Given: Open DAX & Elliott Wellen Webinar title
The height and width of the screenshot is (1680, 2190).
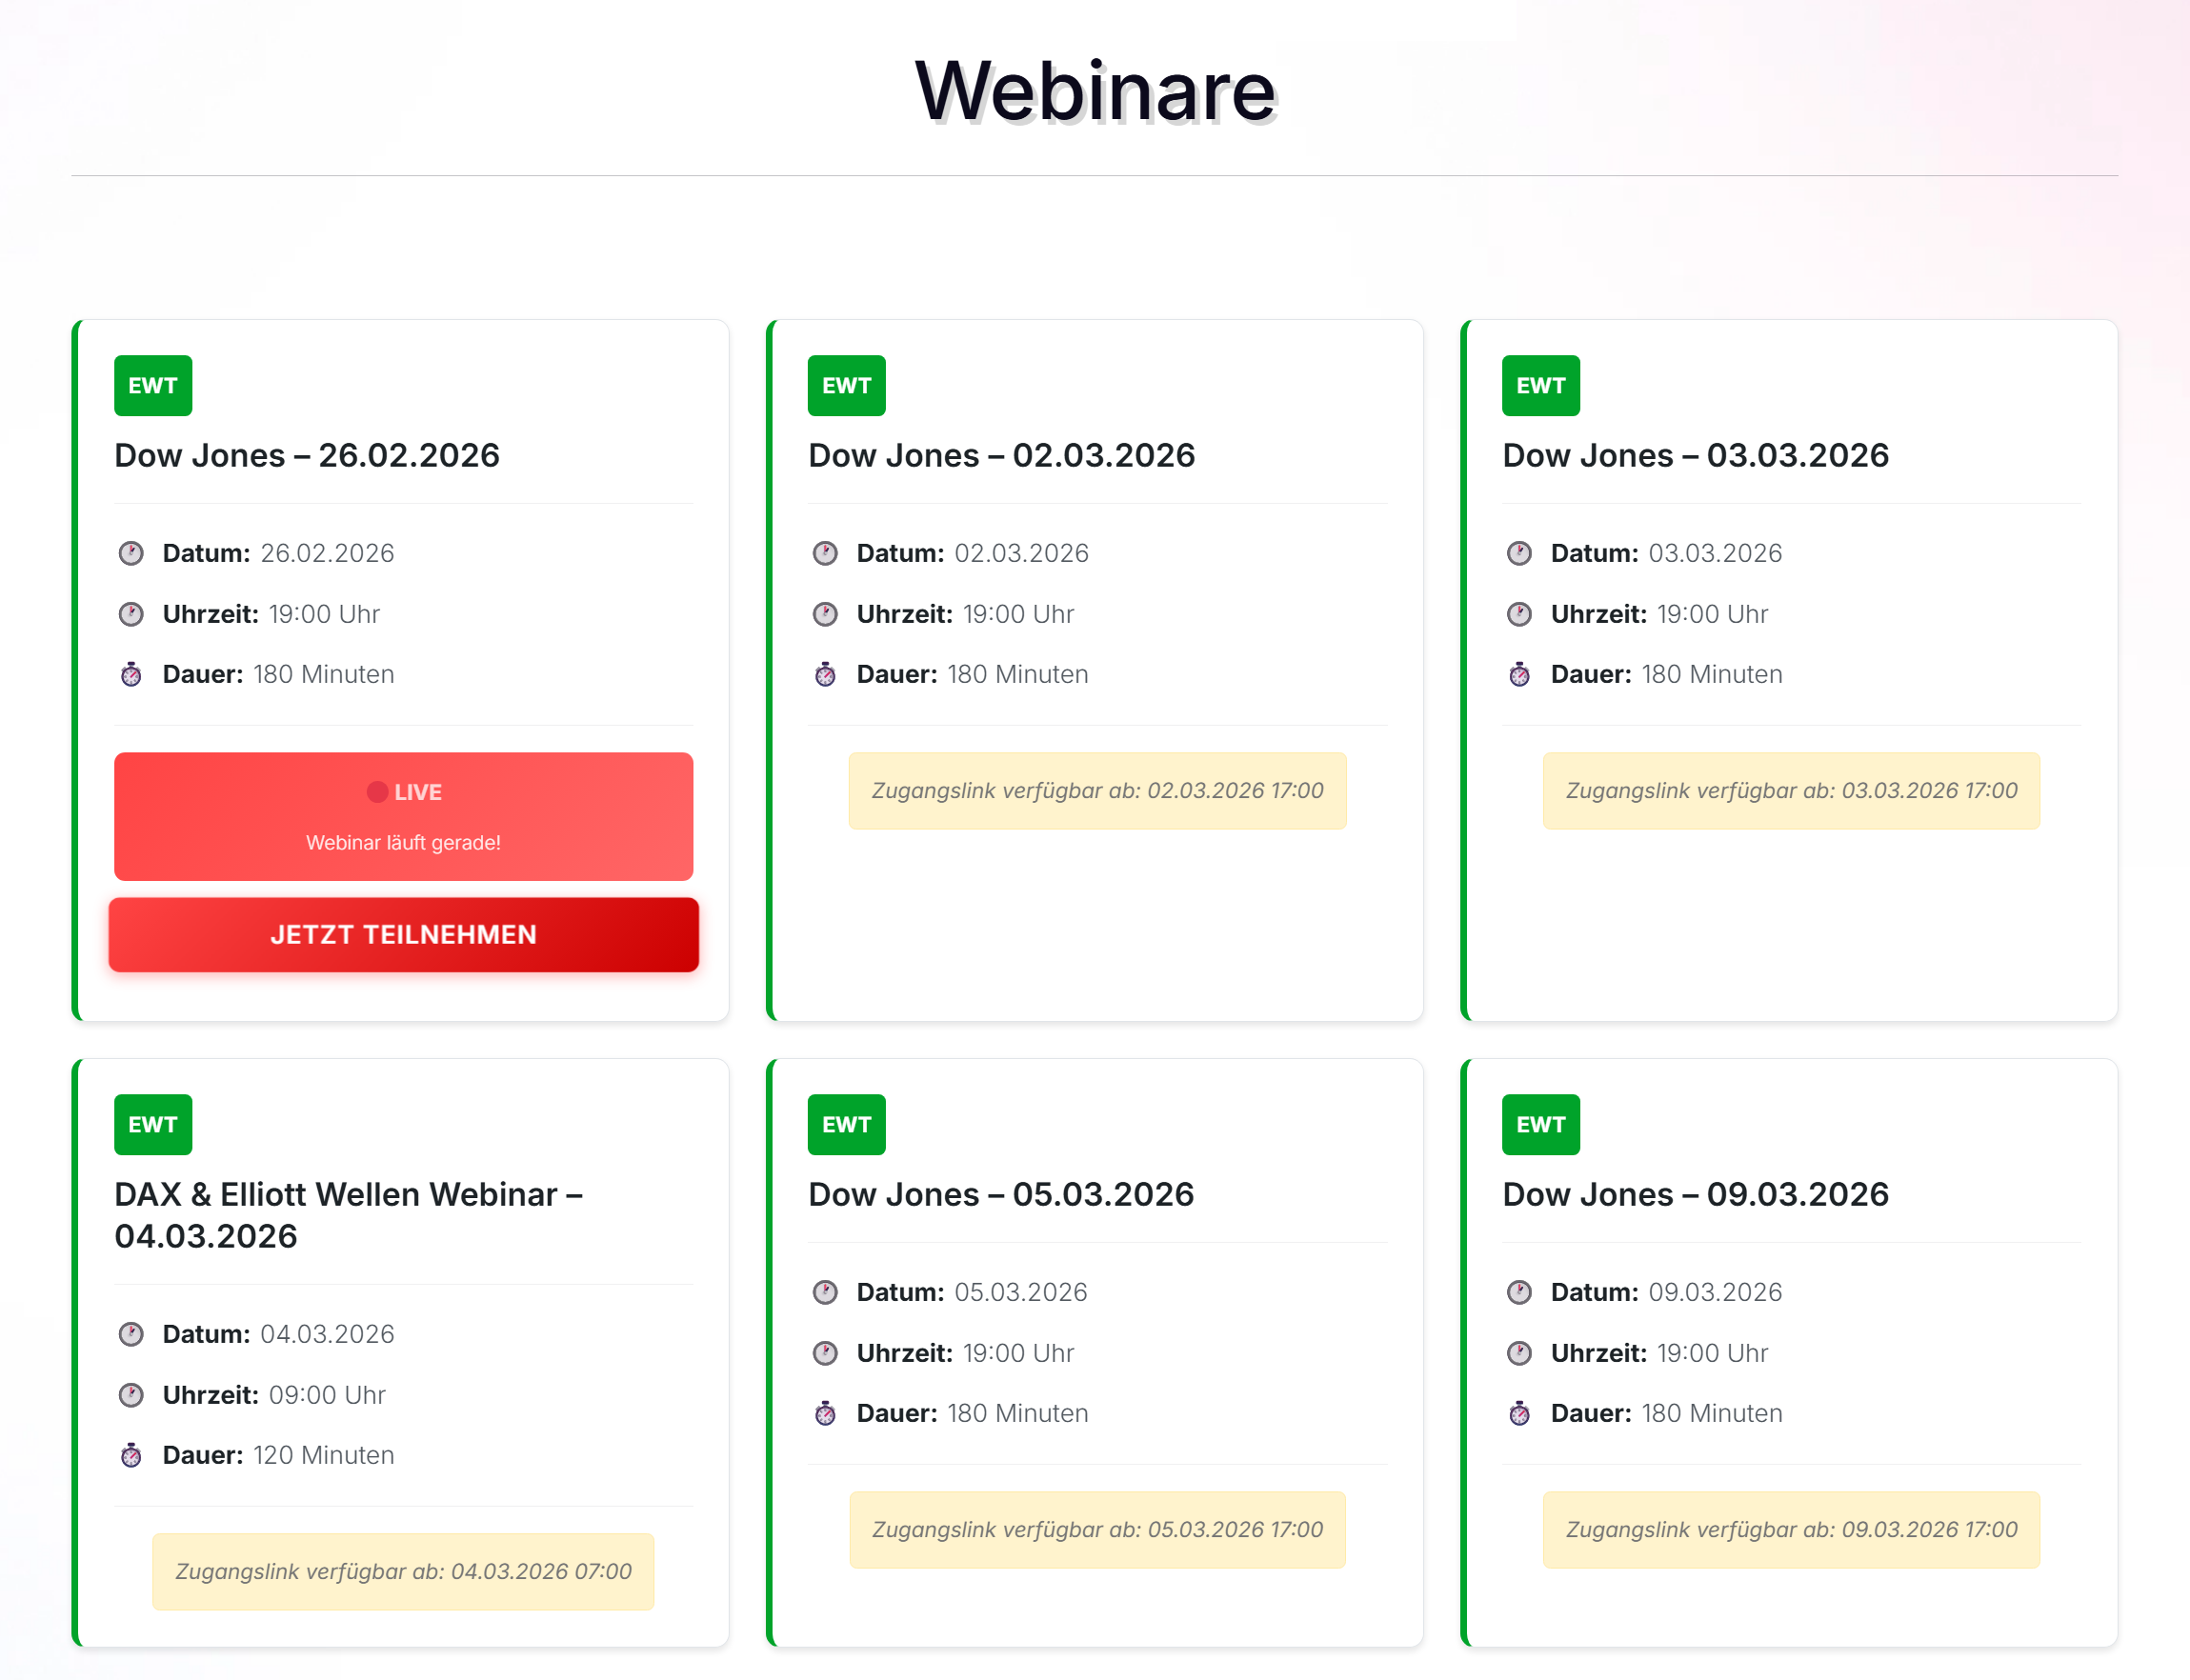Looking at the screenshot, I should pos(348,1214).
